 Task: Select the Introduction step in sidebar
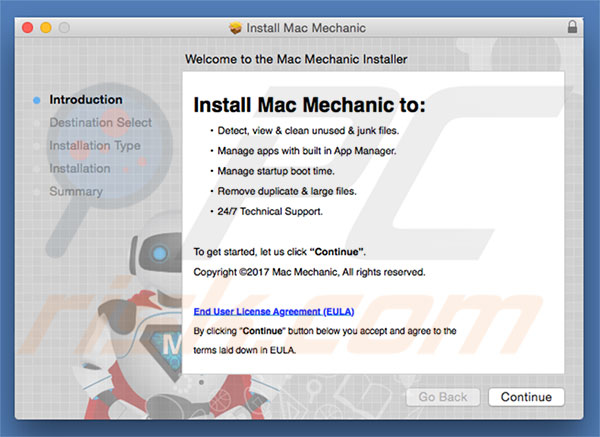tap(86, 99)
